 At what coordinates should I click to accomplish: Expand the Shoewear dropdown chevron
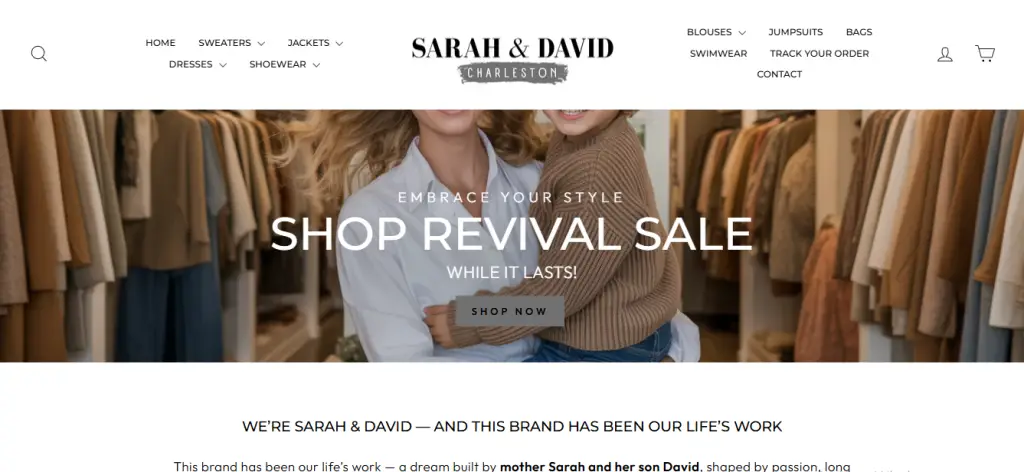point(316,65)
